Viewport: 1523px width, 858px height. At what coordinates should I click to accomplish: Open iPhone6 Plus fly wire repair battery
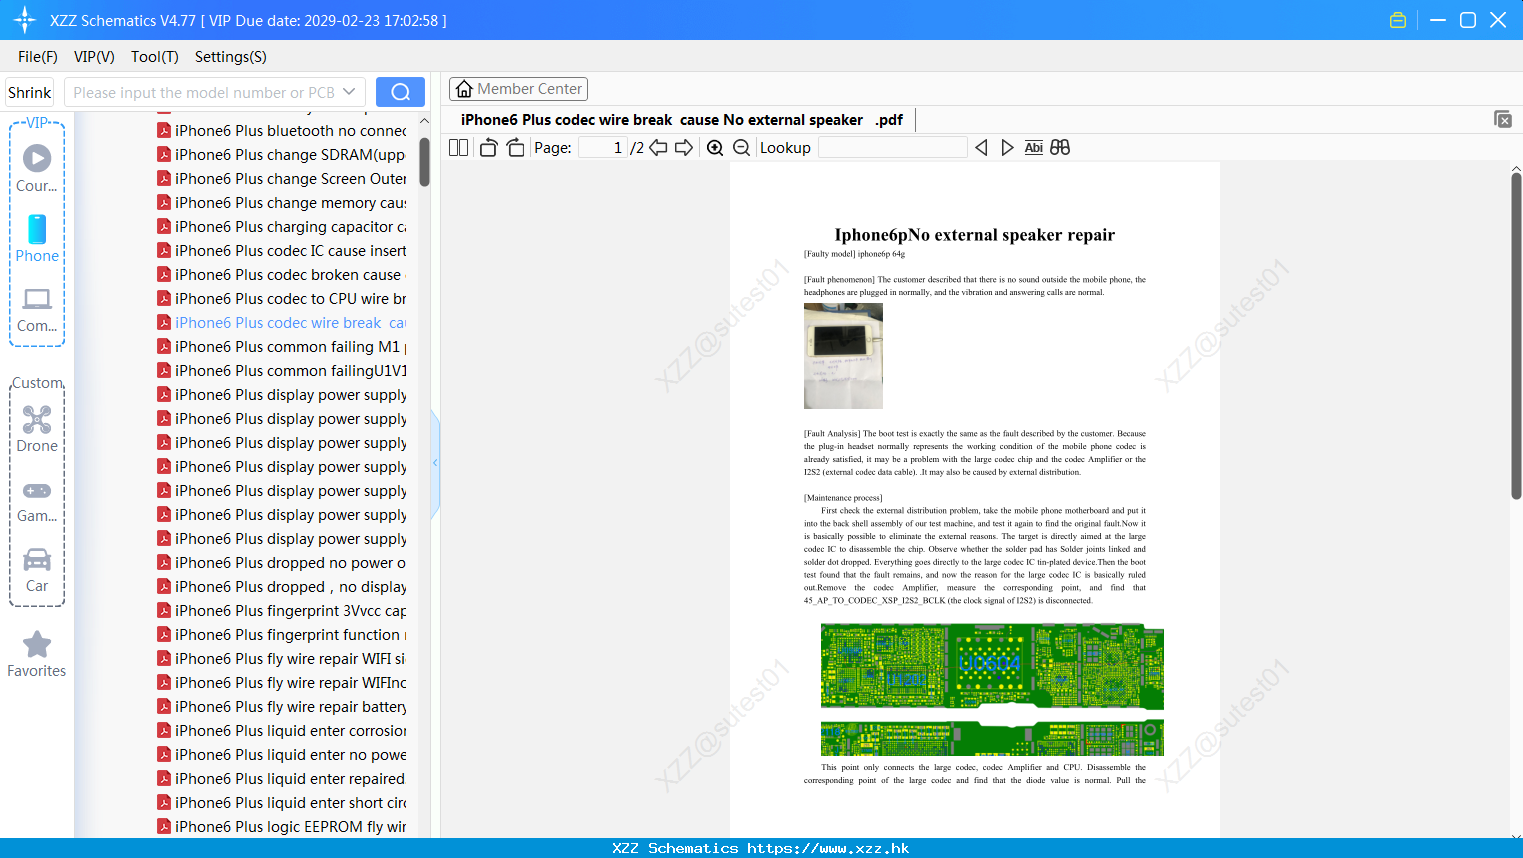point(282,707)
